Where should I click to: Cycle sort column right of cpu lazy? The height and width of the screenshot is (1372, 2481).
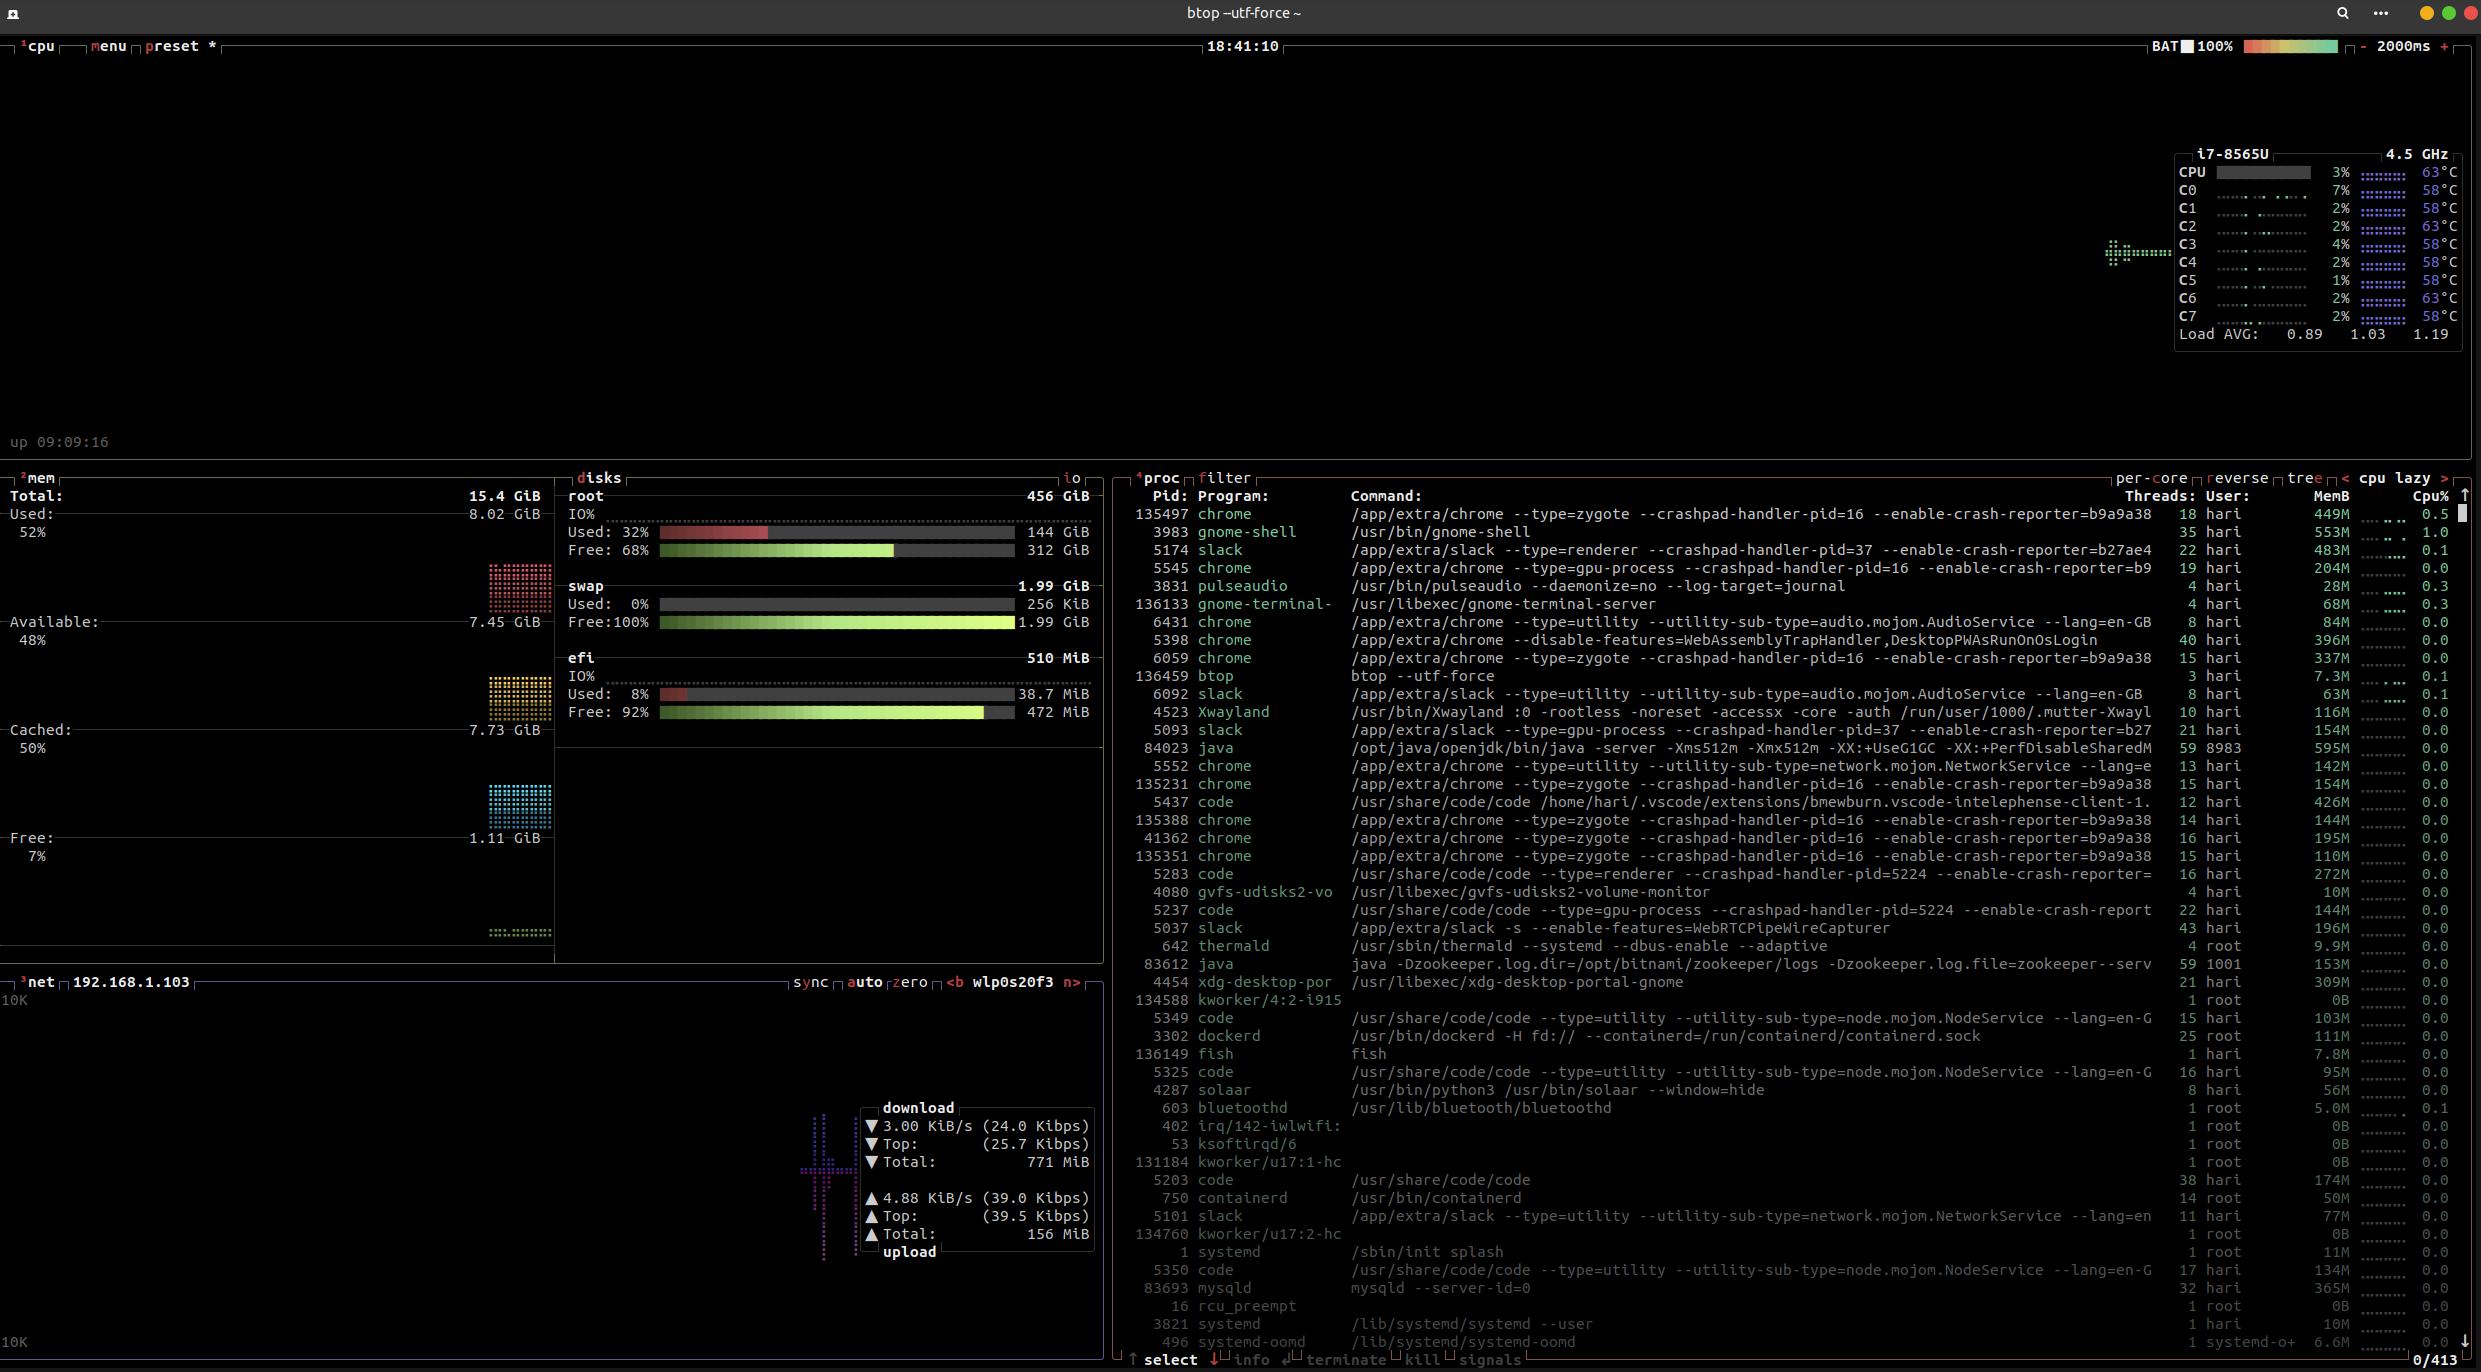[x=2444, y=478]
